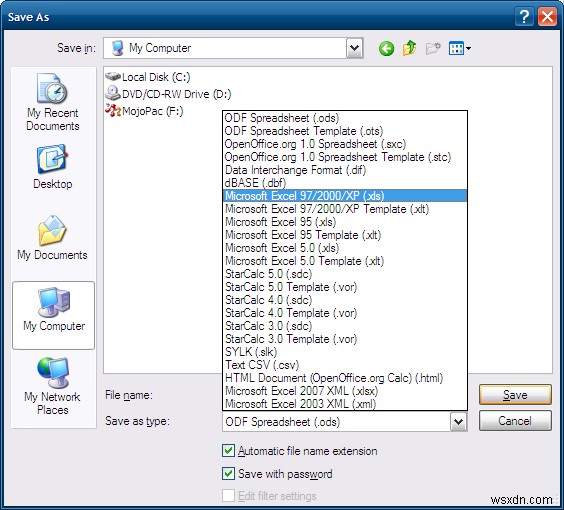Choose HTML Document (OpenOffice.org Calc) (.html)
The height and width of the screenshot is (510, 564).
(345, 378)
